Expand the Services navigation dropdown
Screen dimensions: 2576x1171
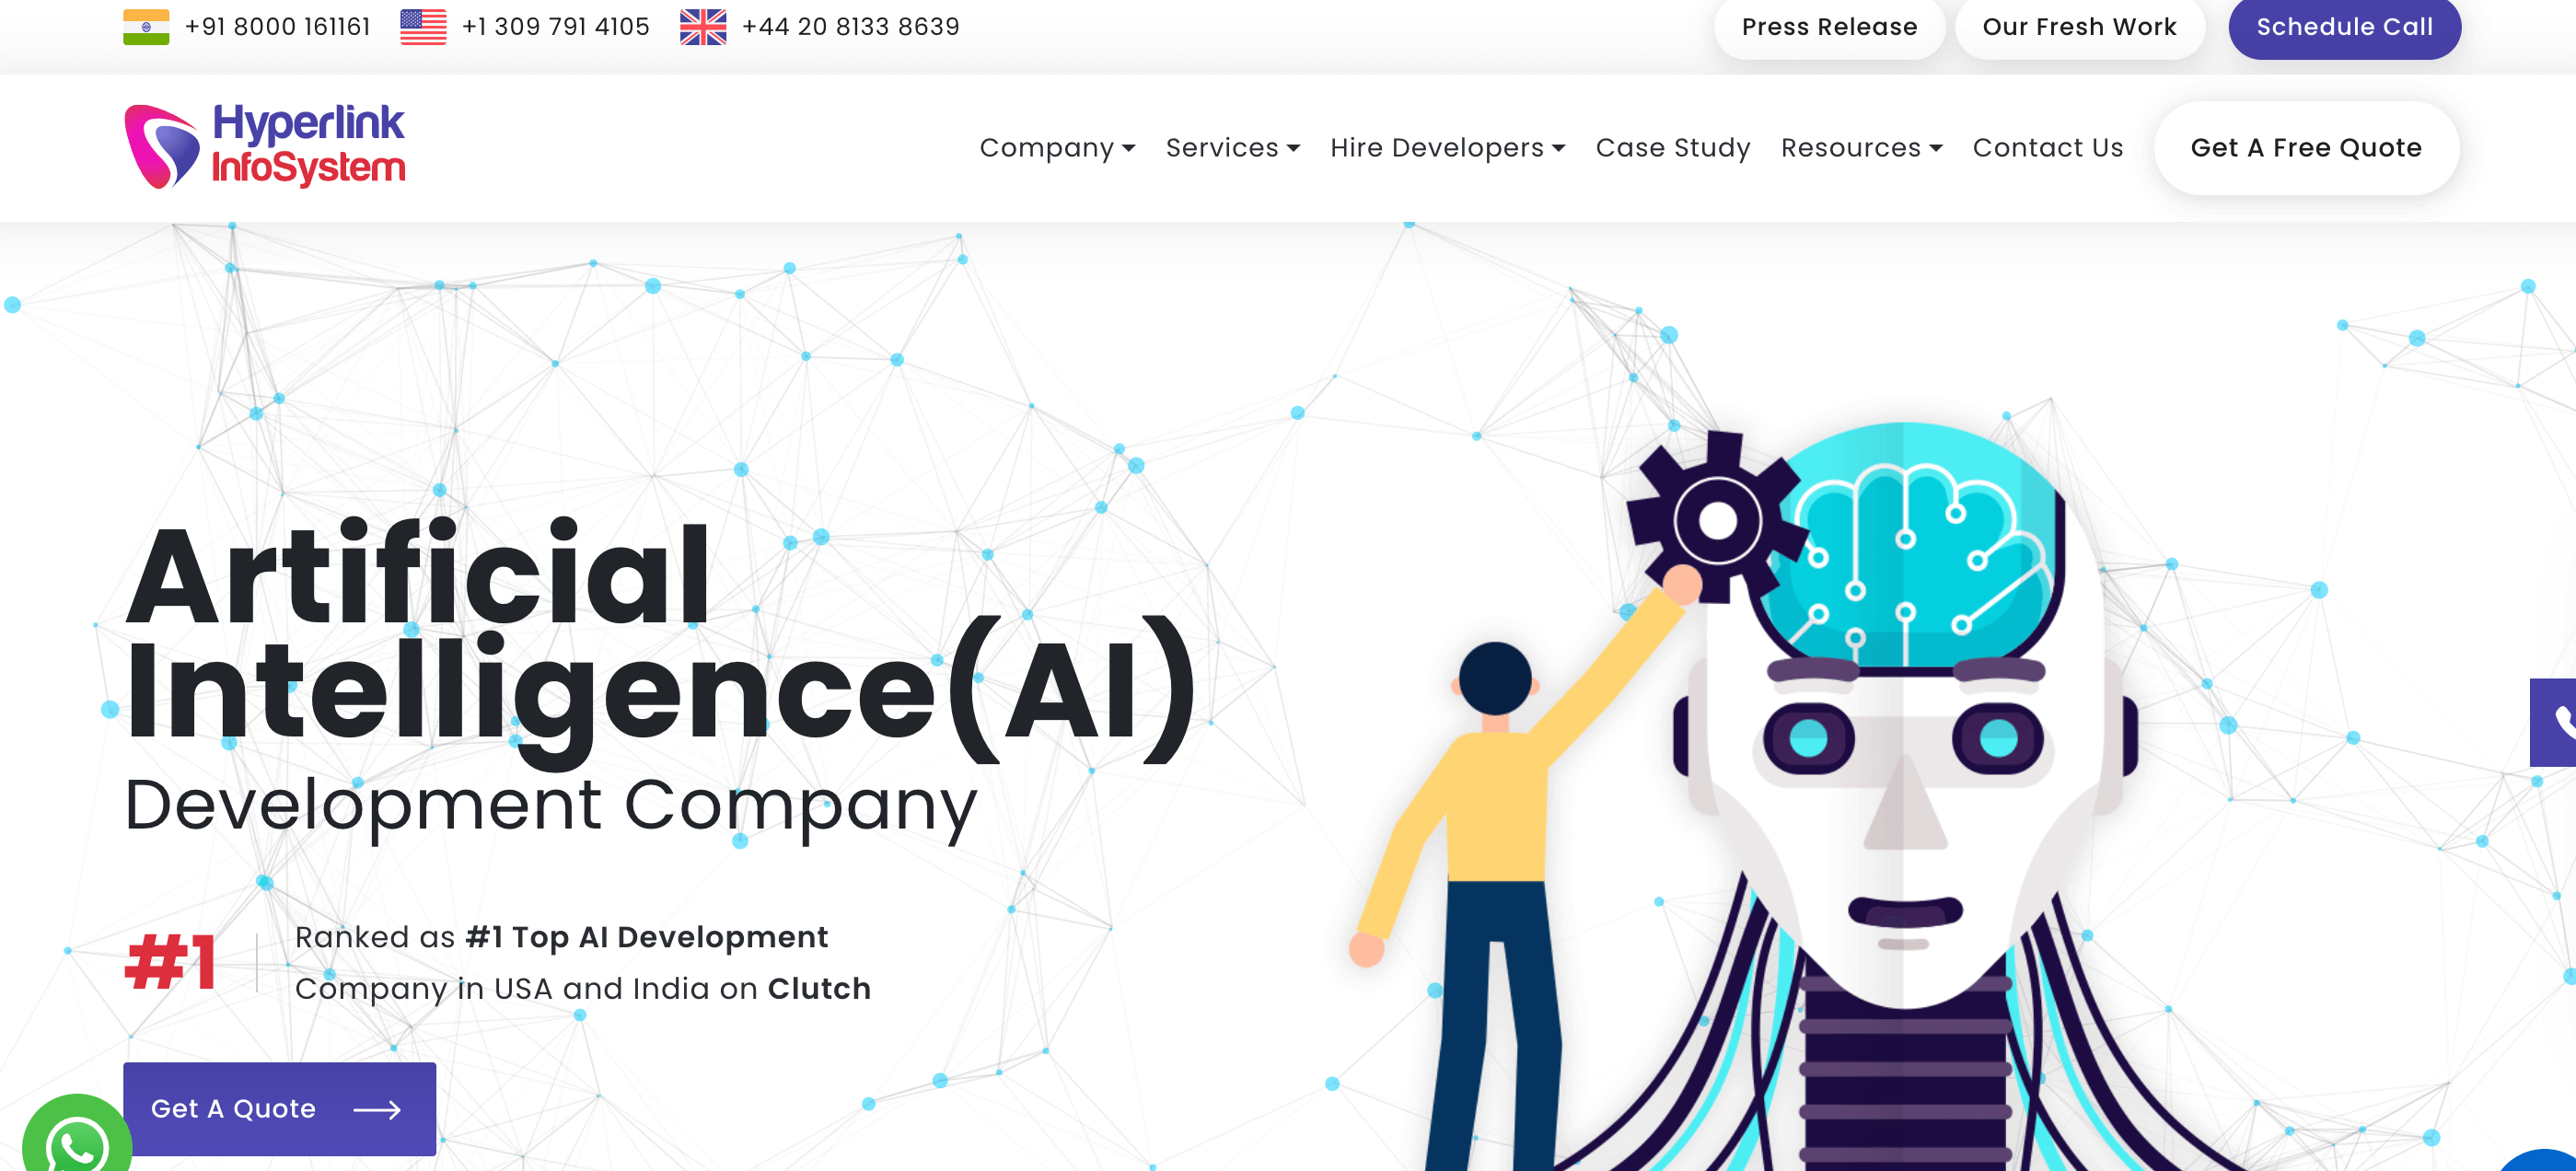click(x=1232, y=148)
